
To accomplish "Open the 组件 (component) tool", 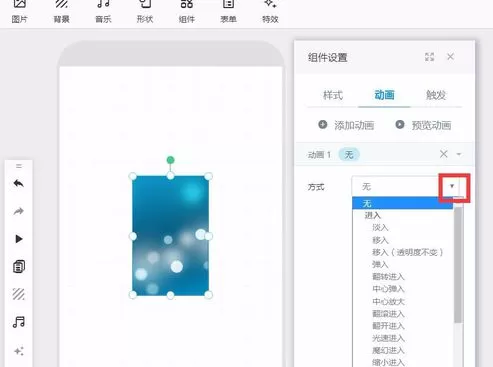I will tap(187, 12).
